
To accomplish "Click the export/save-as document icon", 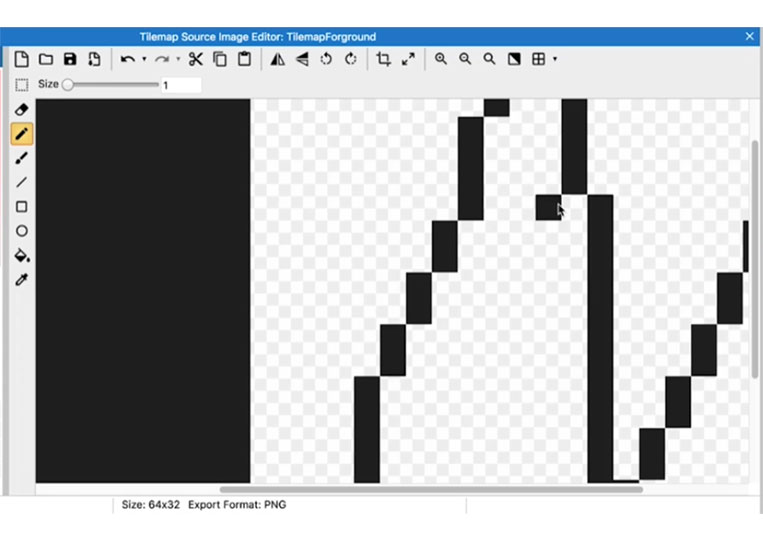I will [x=94, y=59].
